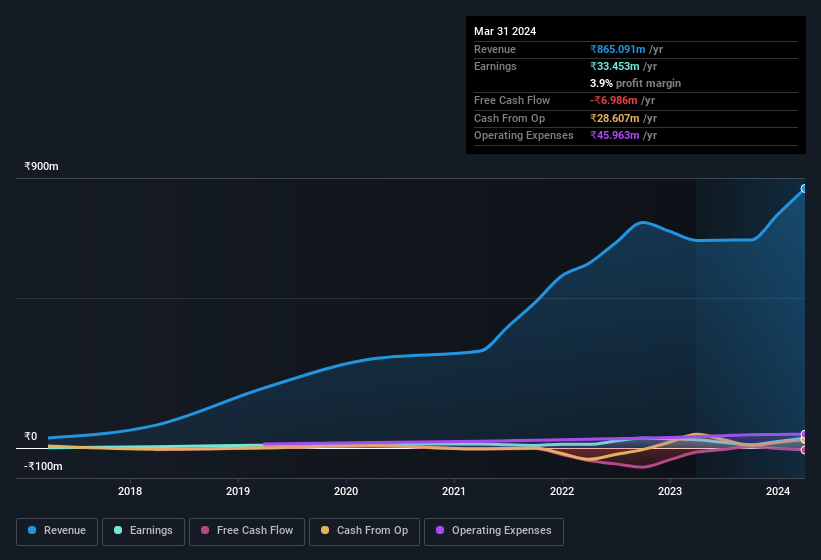821x560 pixels.
Task: Click the -₹100m axis label
Action: point(43,466)
